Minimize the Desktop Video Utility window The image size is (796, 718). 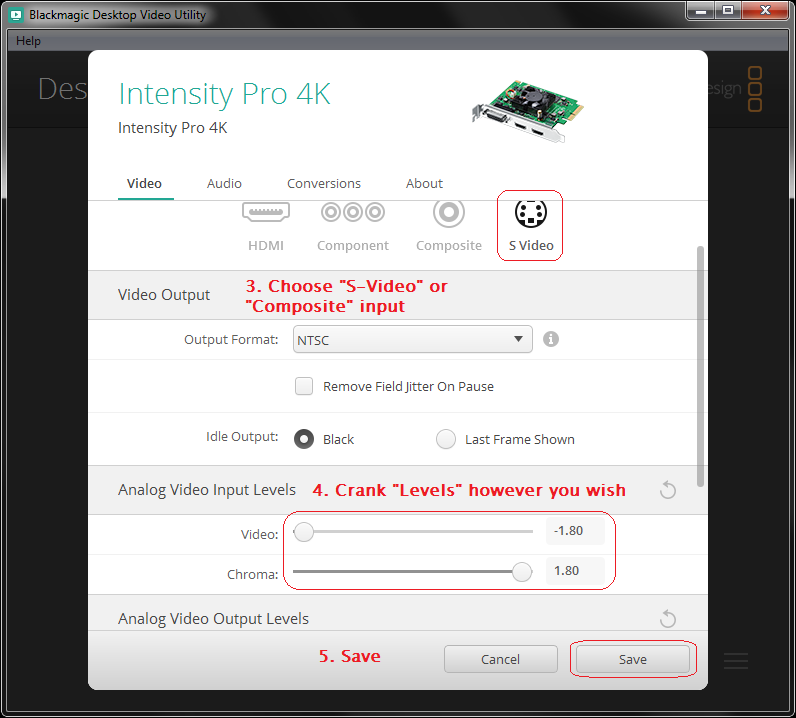click(701, 11)
